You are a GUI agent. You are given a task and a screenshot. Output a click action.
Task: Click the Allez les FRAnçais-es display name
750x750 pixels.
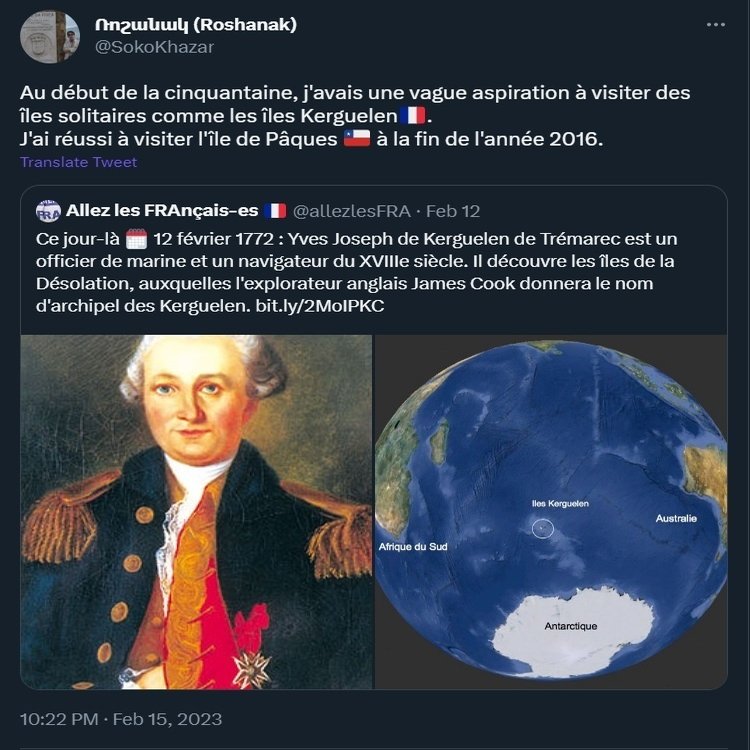click(x=162, y=210)
